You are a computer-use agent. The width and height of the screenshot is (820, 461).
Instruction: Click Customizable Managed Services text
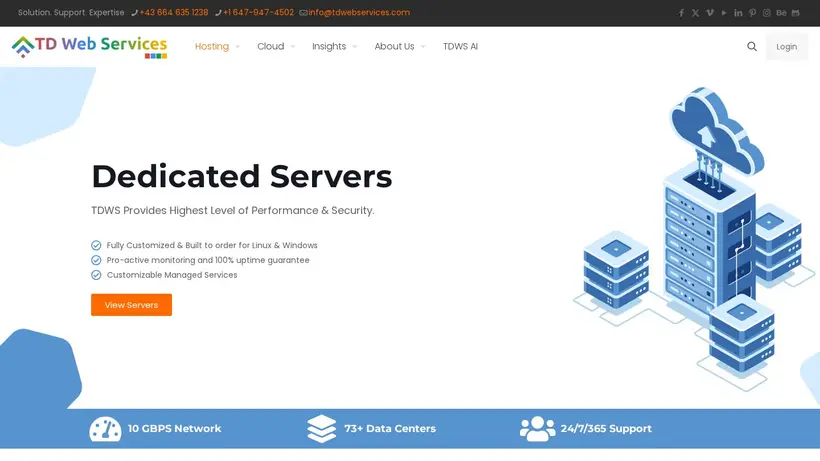click(x=172, y=275)
